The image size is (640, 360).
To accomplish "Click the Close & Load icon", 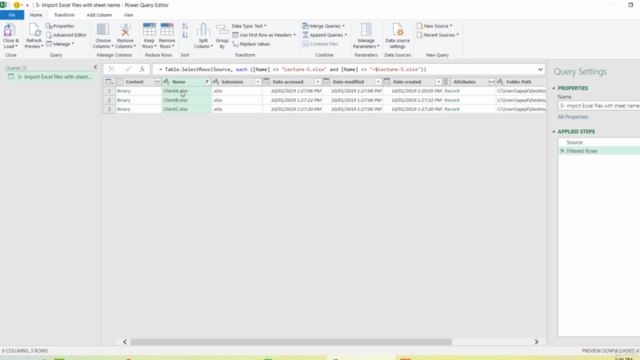I will (9, 30).
